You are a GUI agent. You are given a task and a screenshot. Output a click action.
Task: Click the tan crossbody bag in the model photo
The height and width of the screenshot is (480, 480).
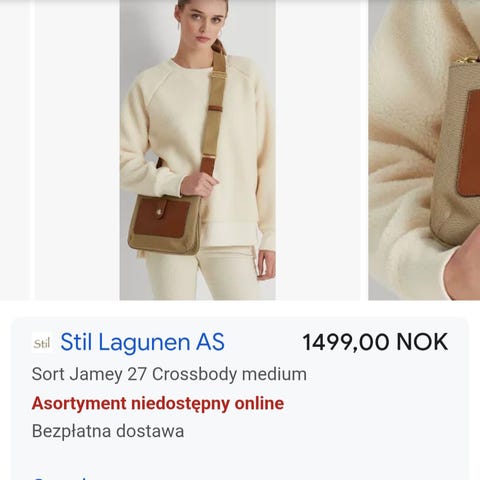coord(164,224)
